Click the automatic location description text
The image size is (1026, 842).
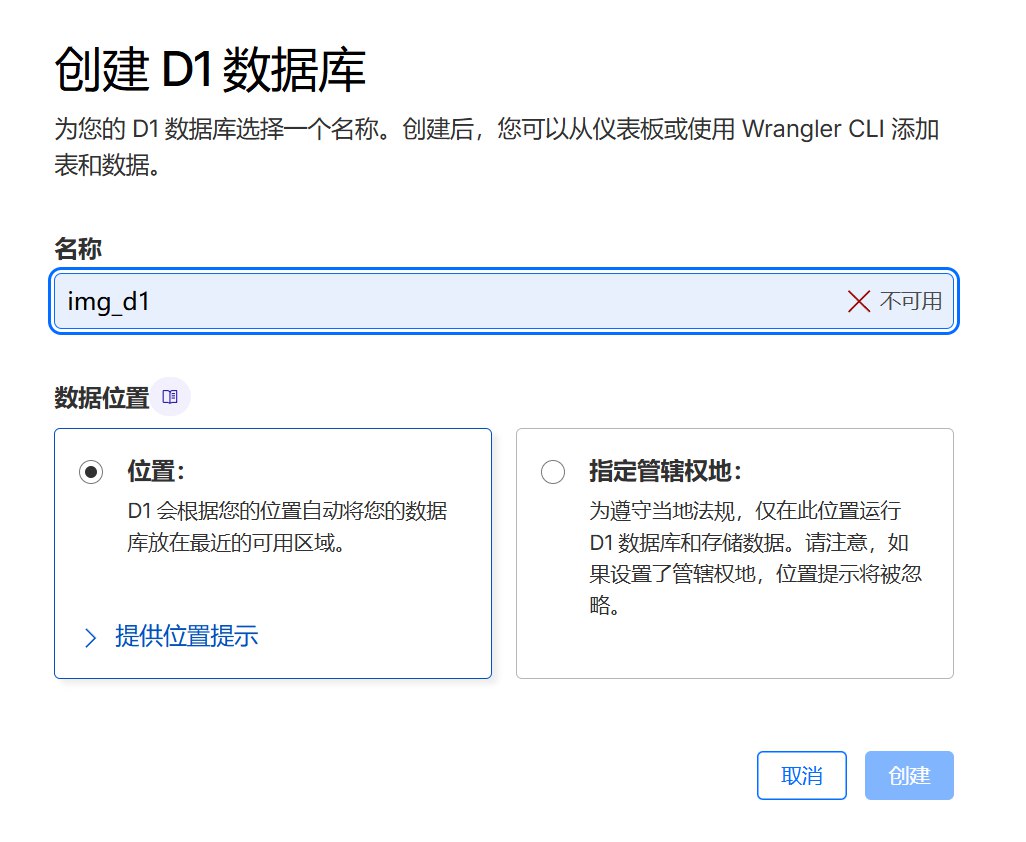[287, 528]
